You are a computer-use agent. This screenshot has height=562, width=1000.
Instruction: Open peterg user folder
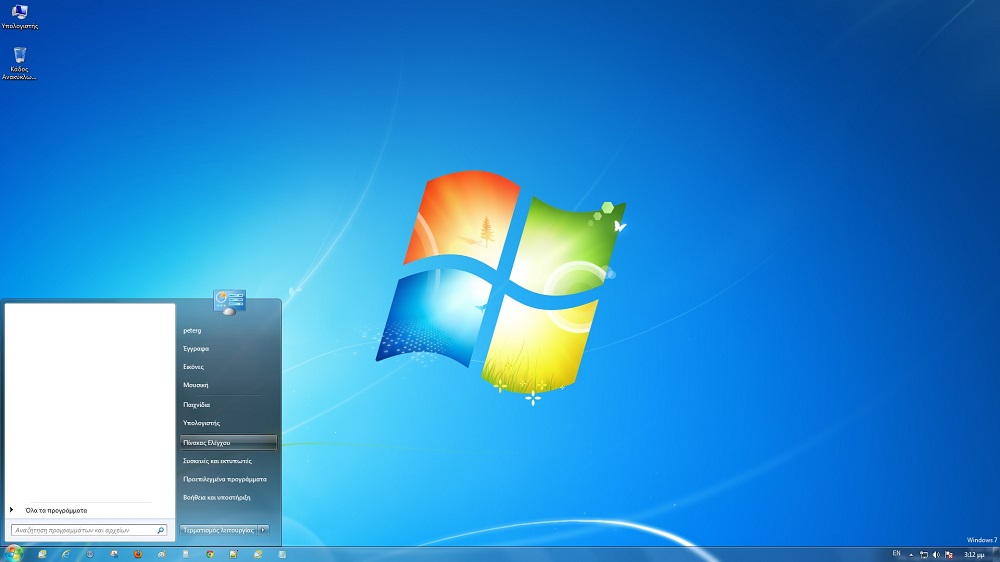click(x=192, y=330)
